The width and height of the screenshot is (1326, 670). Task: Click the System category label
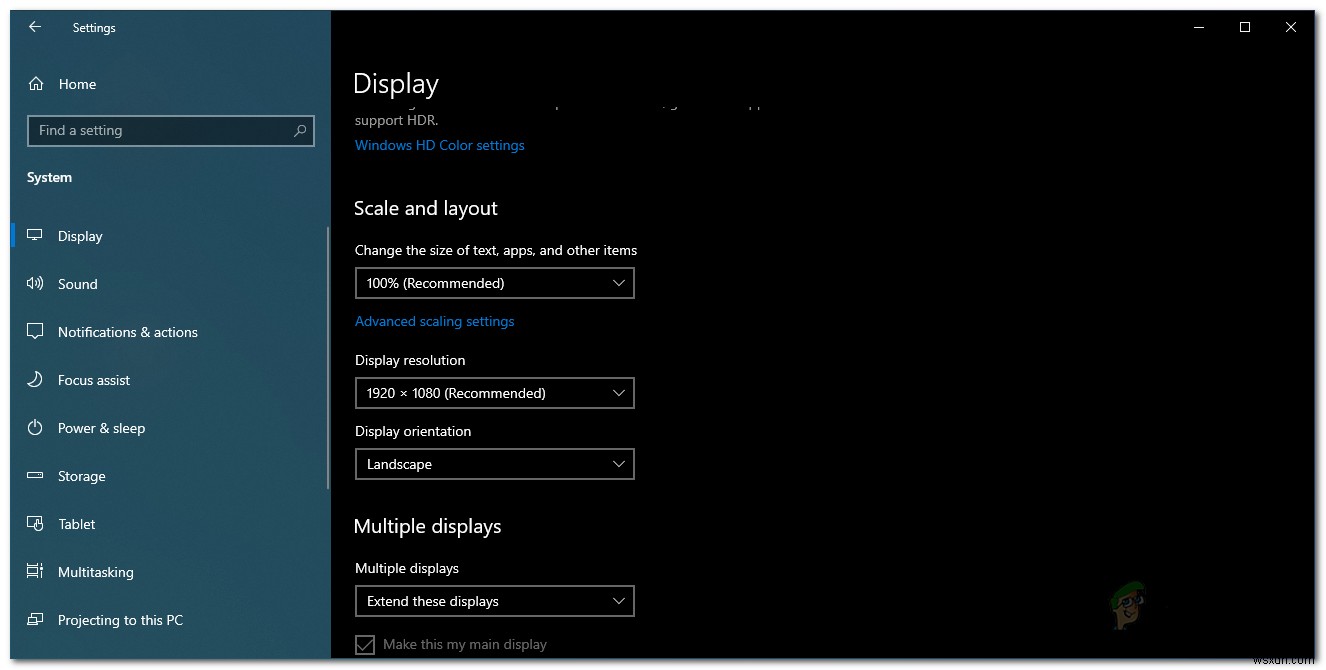[50, 177]
